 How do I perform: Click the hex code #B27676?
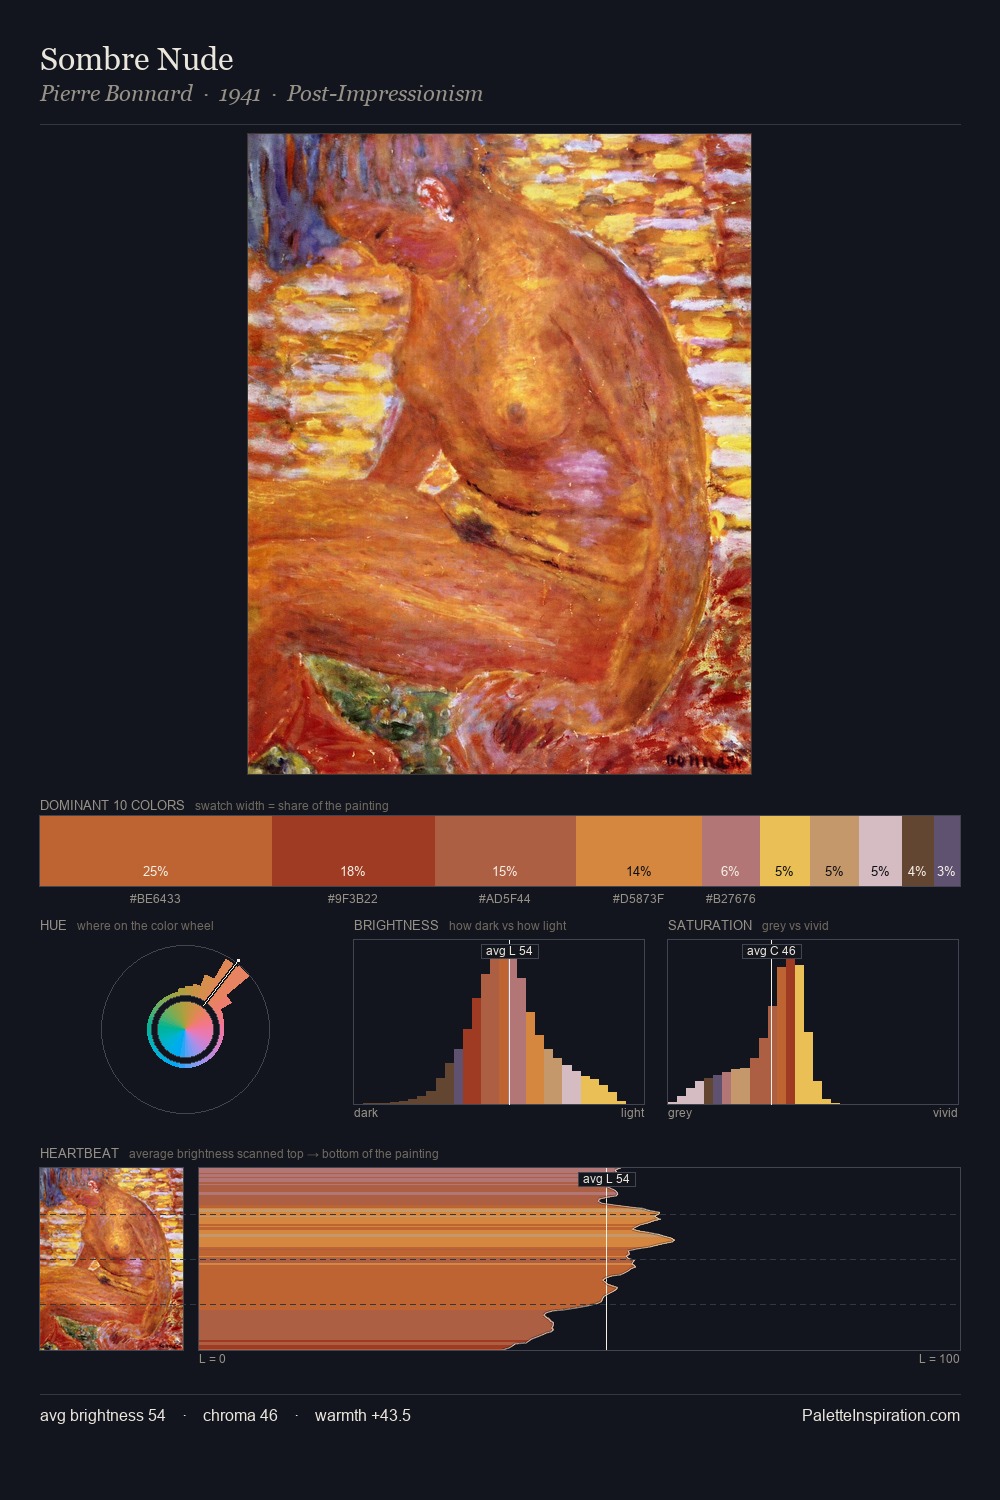click(731, 899)
